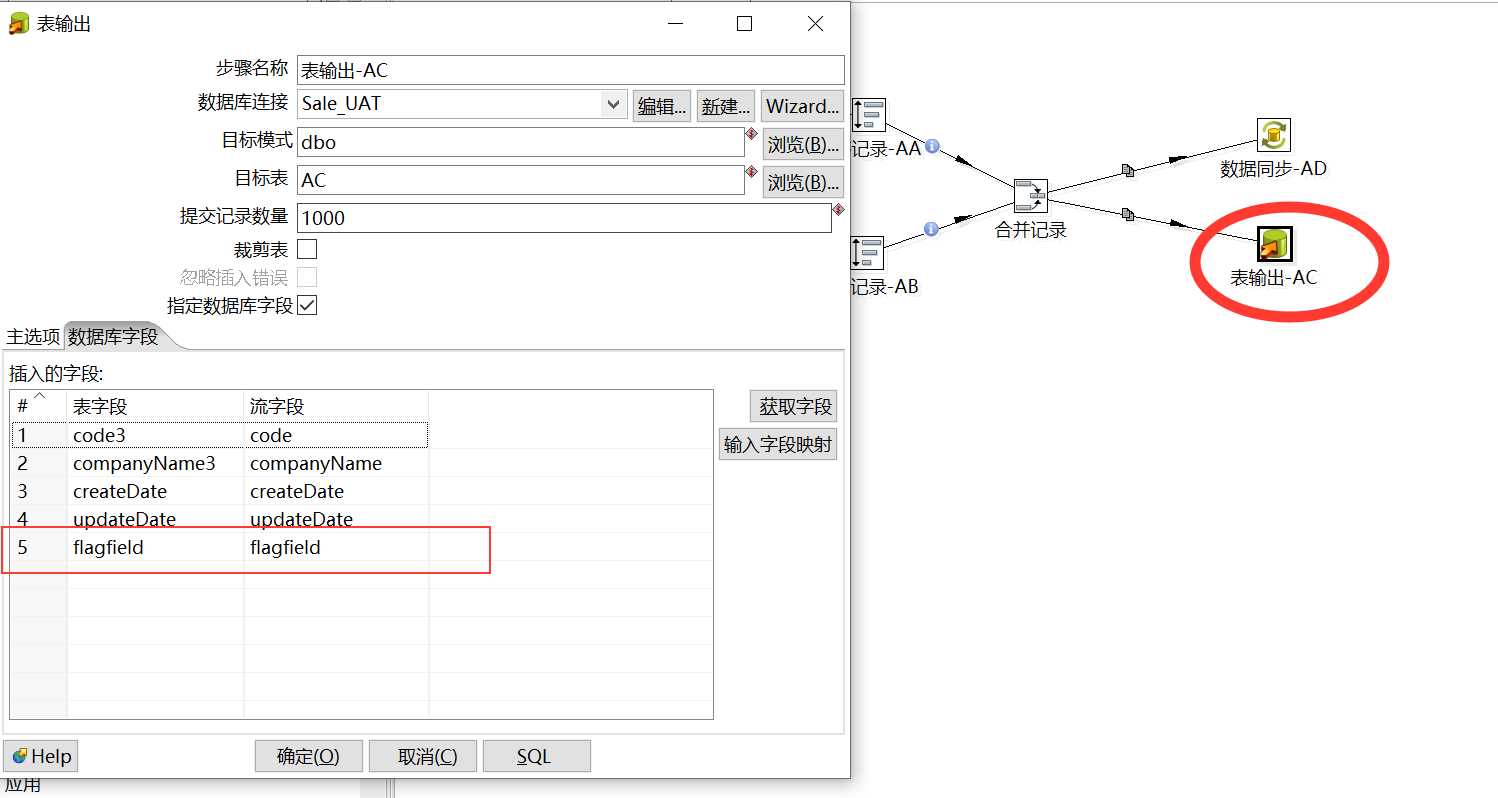
Task: Click the 记录-AB sort step icon
Action: click(868, 253)
